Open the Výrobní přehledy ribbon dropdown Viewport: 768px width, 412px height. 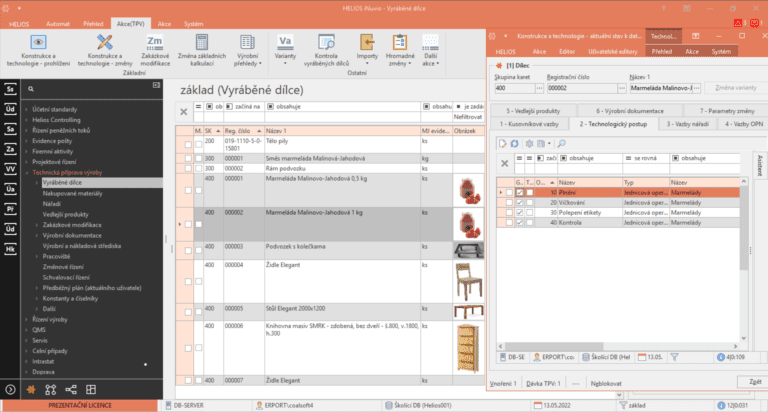click(x=247, y=50)
